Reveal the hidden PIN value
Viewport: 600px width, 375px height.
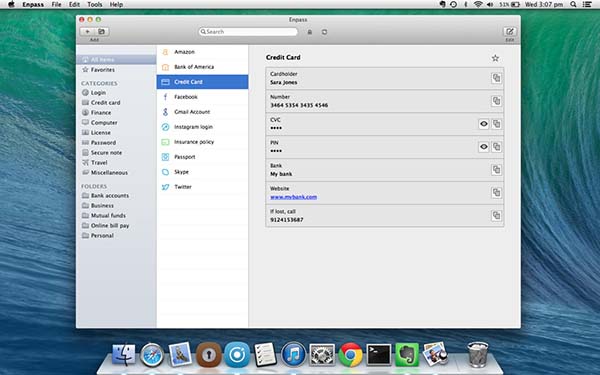484,147
